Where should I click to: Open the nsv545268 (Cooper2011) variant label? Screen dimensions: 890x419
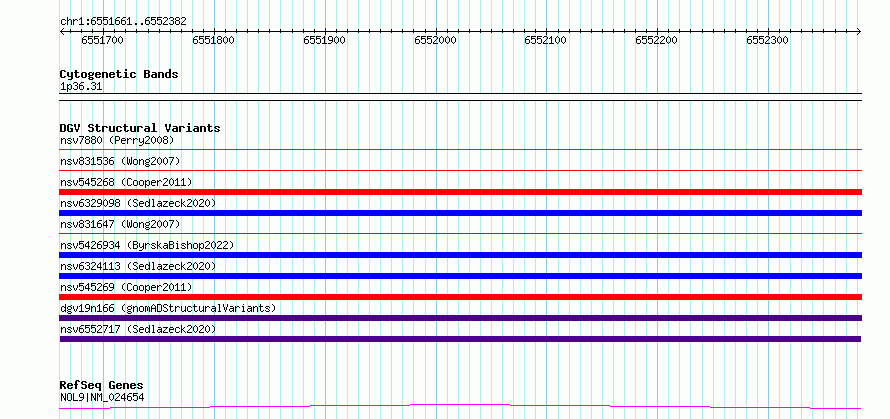[126, 182]
